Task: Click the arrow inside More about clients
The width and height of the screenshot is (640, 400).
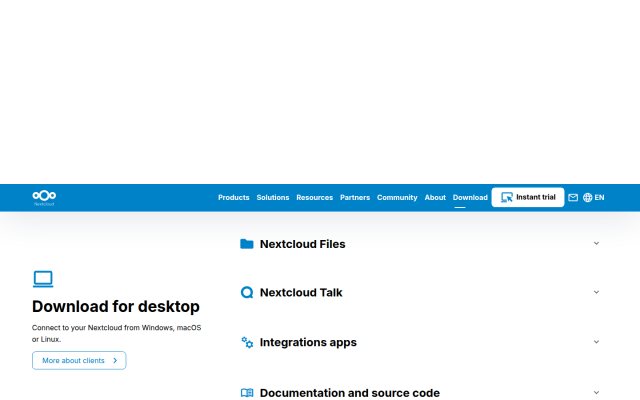Action: point(115,360)
